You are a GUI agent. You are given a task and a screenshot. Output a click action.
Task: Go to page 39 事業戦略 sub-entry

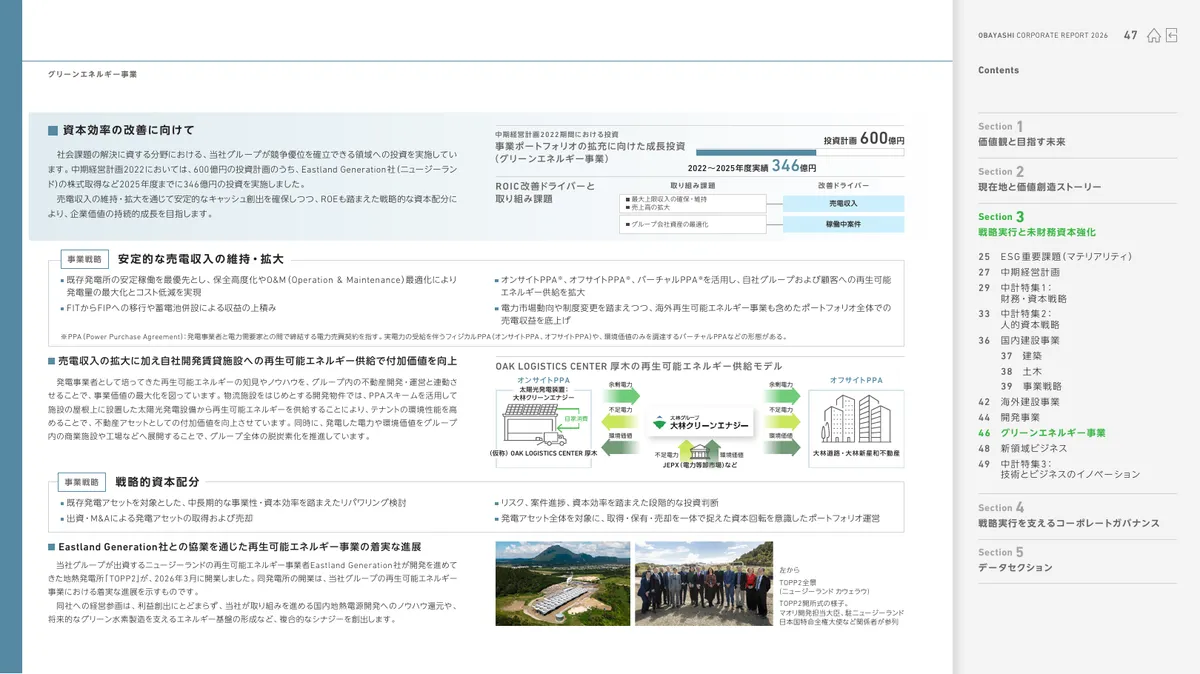tap(1031, 386)
